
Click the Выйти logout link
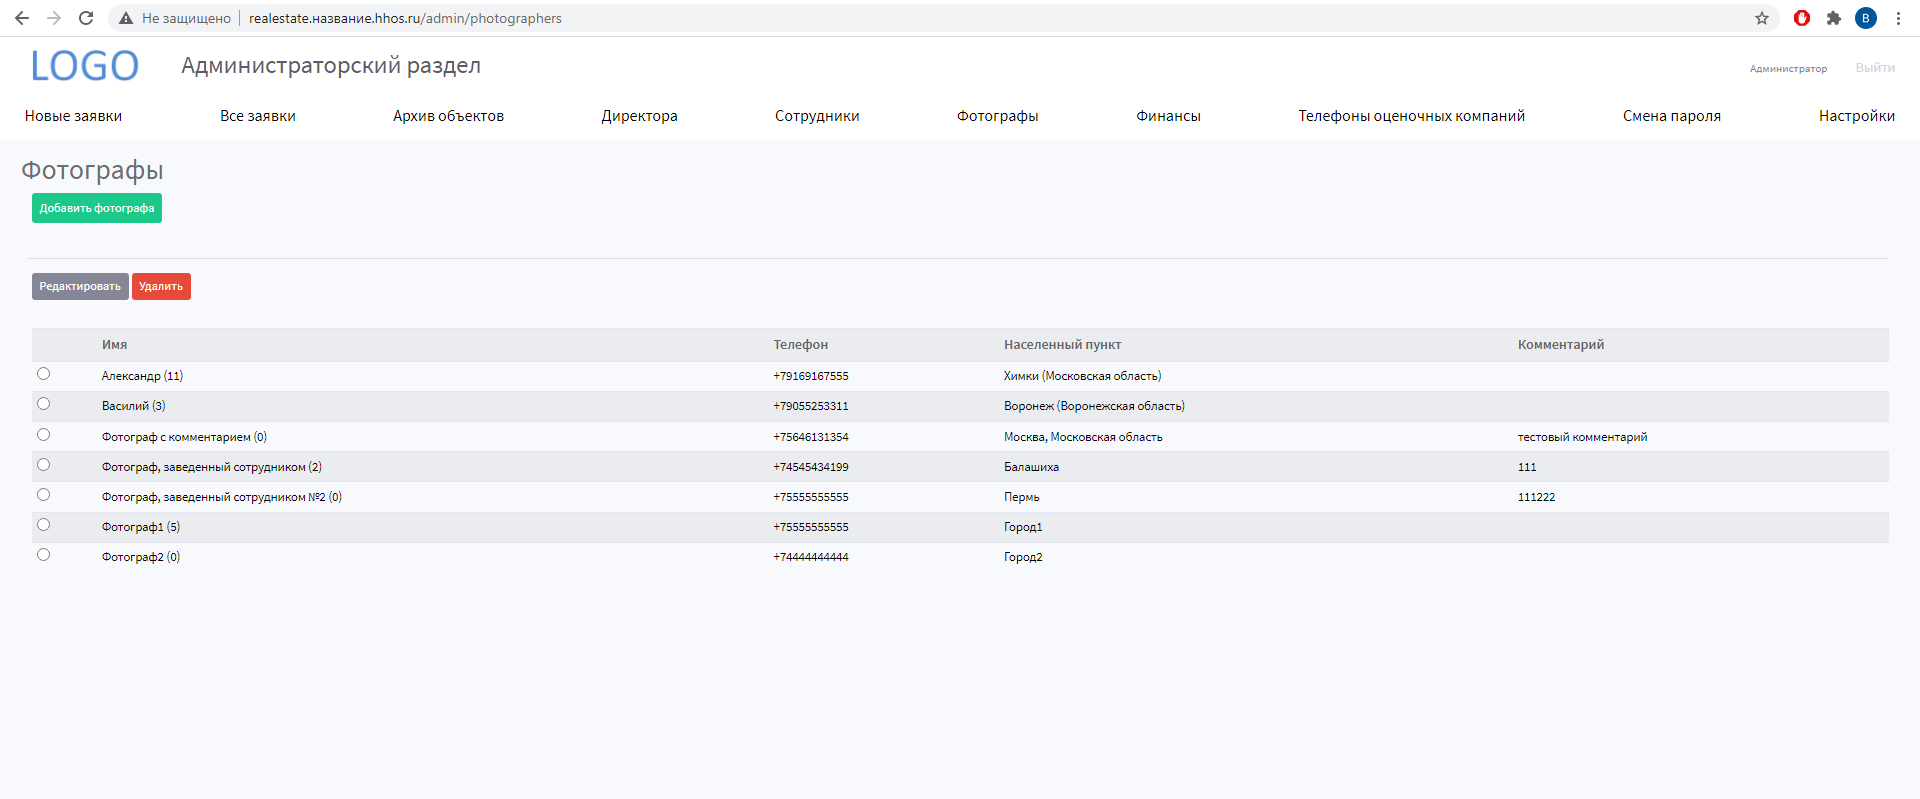tap(1875, 68)
